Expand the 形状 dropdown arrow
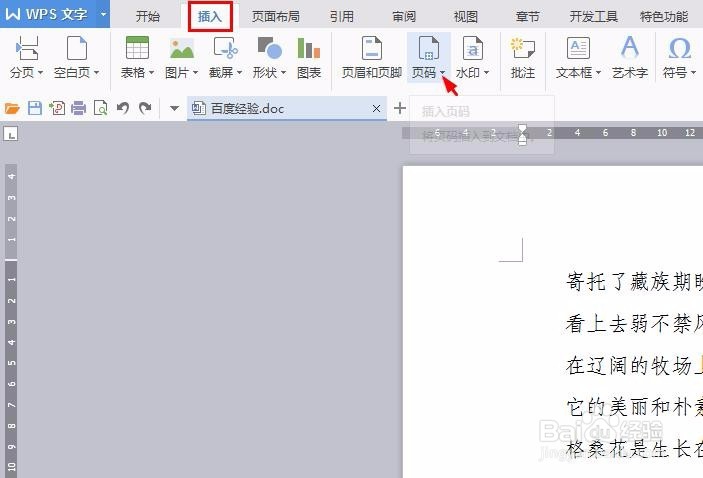This screenshot has width=703, height=478. pos(283,73)
